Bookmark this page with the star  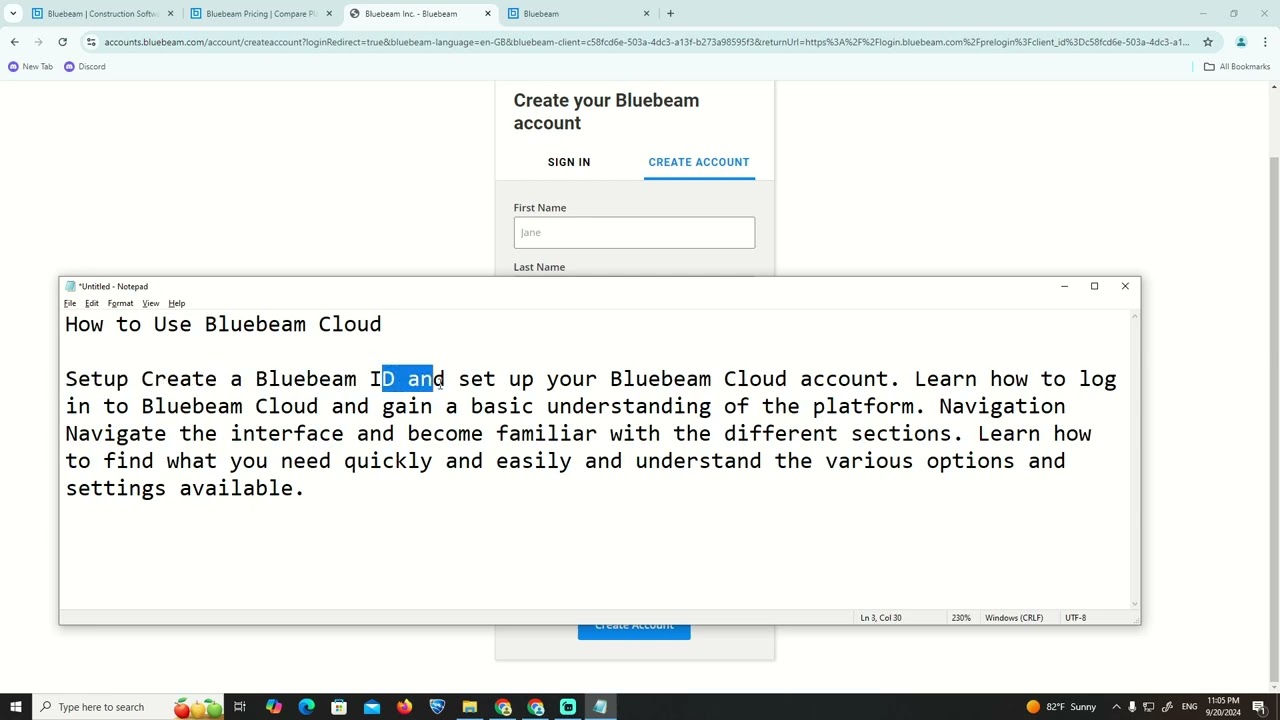1208,42
